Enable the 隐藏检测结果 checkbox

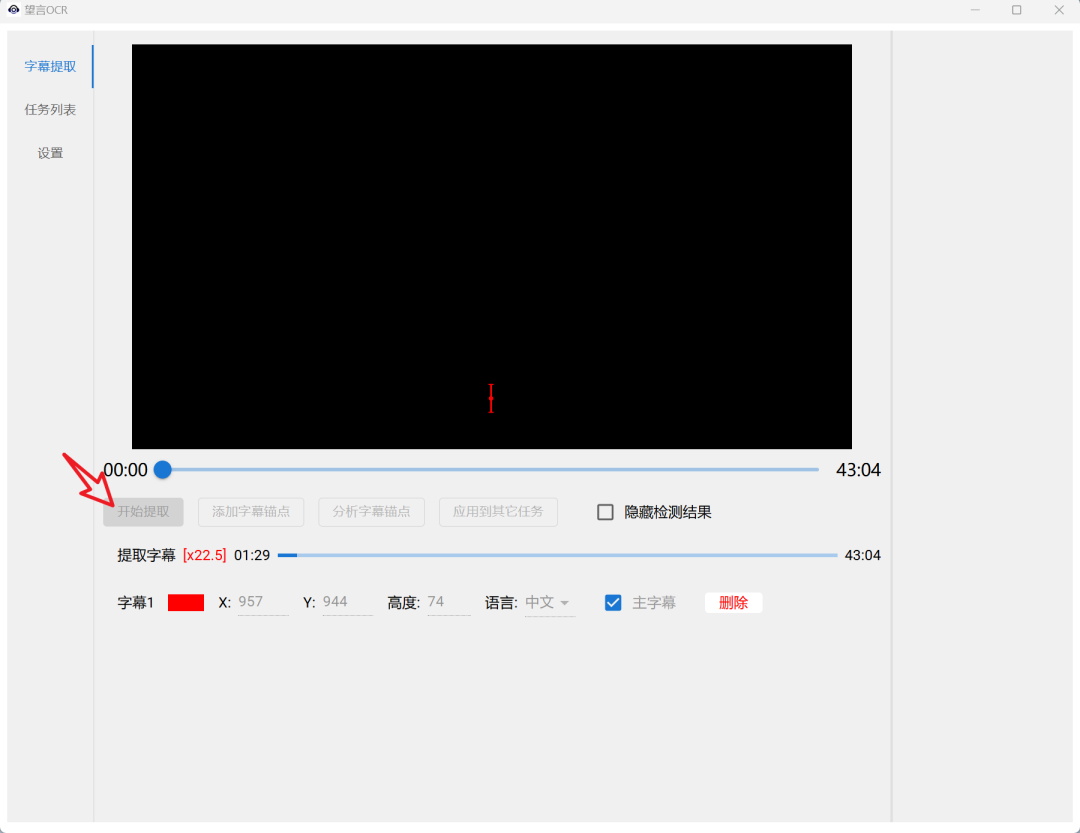605,511
